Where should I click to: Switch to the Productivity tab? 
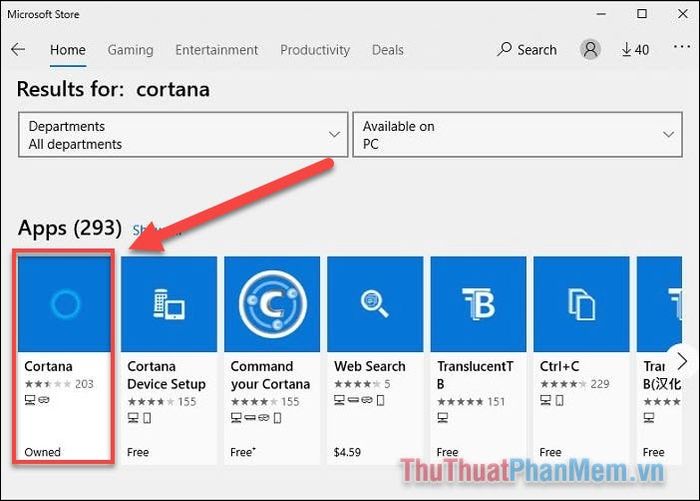click(315, 50)
